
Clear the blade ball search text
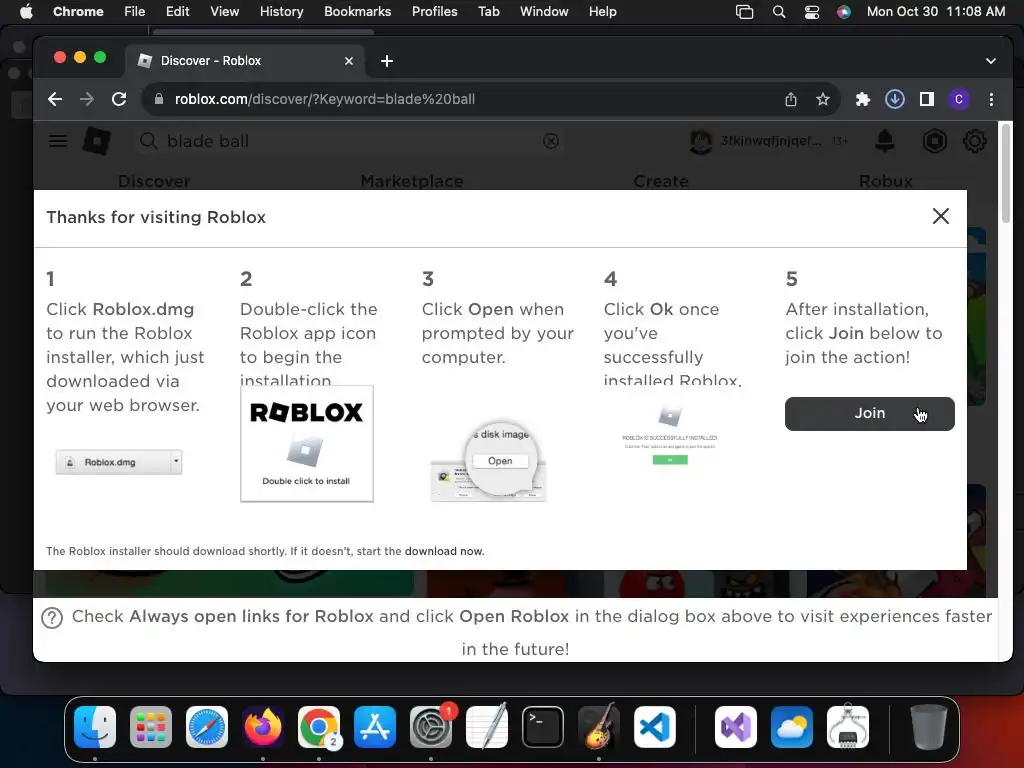[551, 141]
